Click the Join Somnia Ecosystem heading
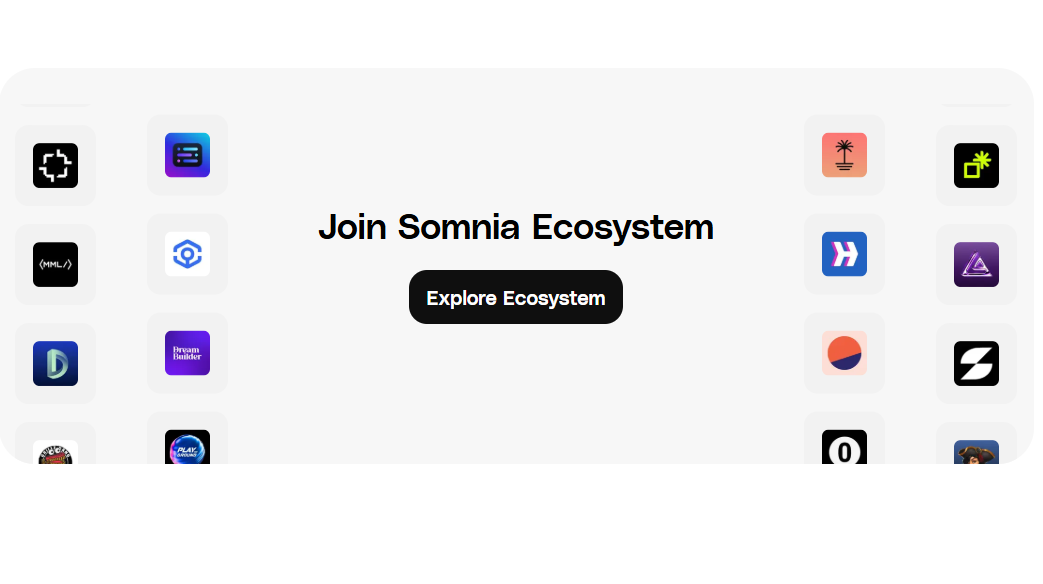 coord(516,227)
